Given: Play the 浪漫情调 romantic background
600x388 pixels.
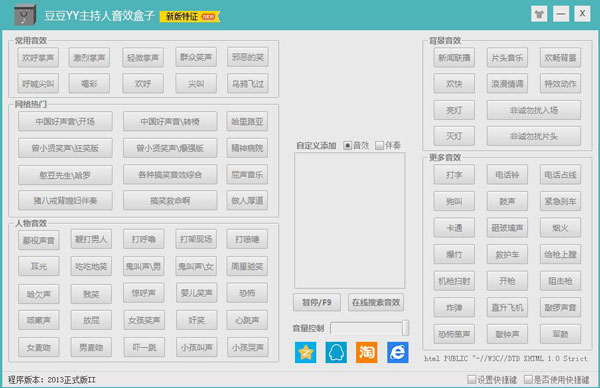Looking at the screenshot, I should [507, 83].
